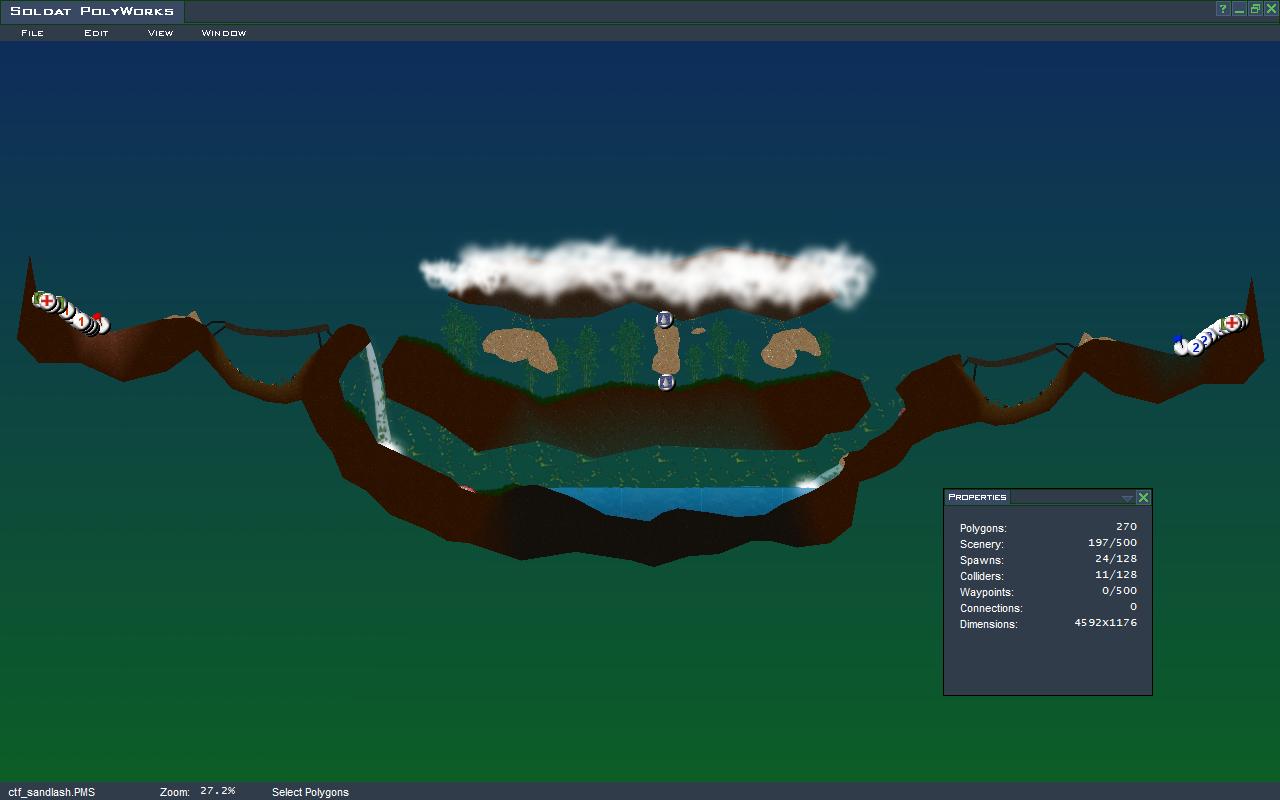Screen dimensions: 1280x800
Task: Click the zoom percentage value in status bar
Action: (217, 791)
